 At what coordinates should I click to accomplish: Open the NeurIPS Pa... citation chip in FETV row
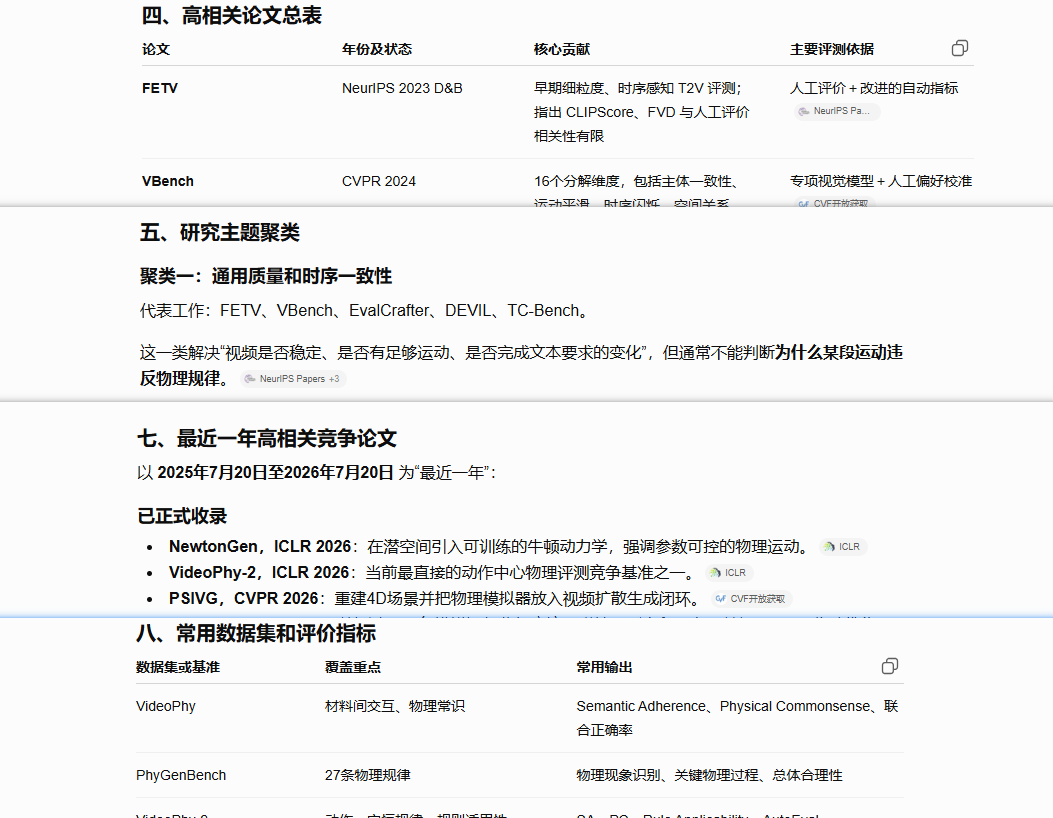837,111
